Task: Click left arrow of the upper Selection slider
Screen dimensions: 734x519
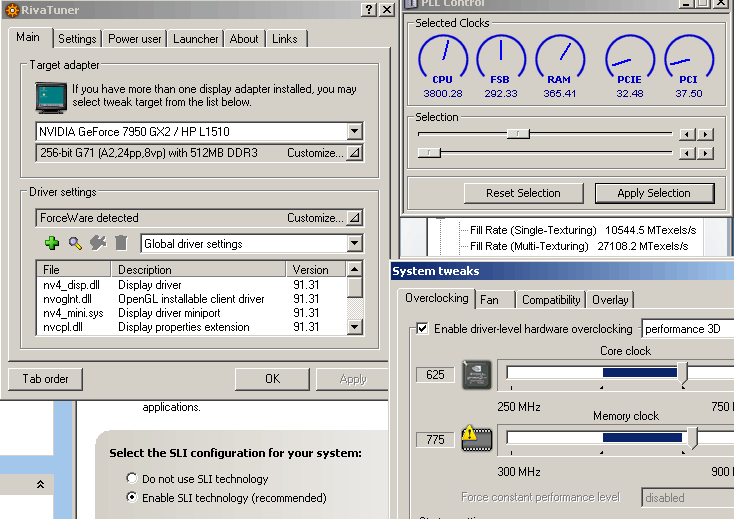Action: click(687, 134)
